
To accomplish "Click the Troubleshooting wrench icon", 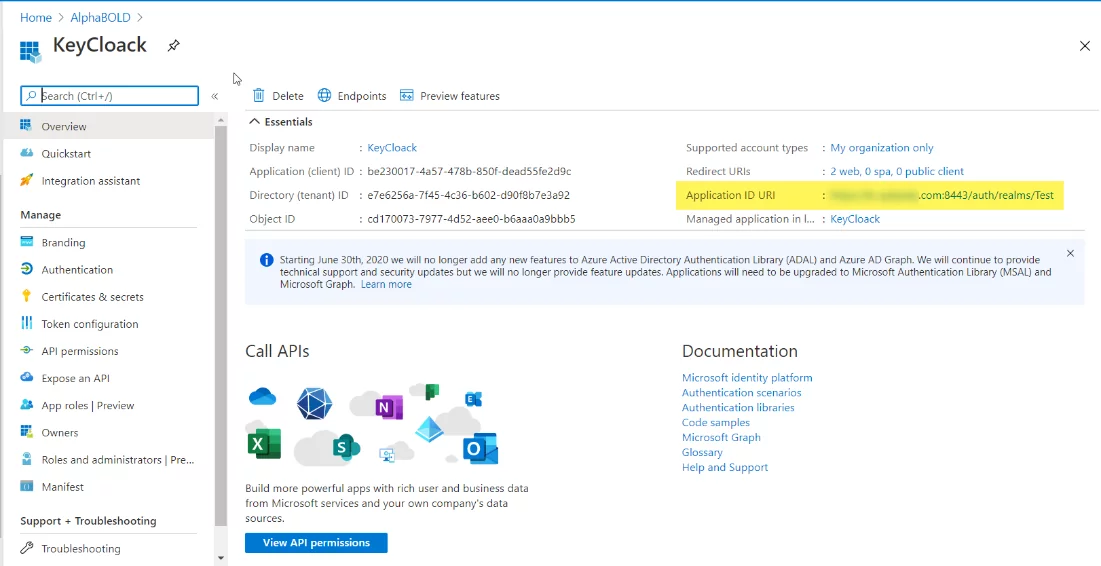I will click(x=27, y=548).
